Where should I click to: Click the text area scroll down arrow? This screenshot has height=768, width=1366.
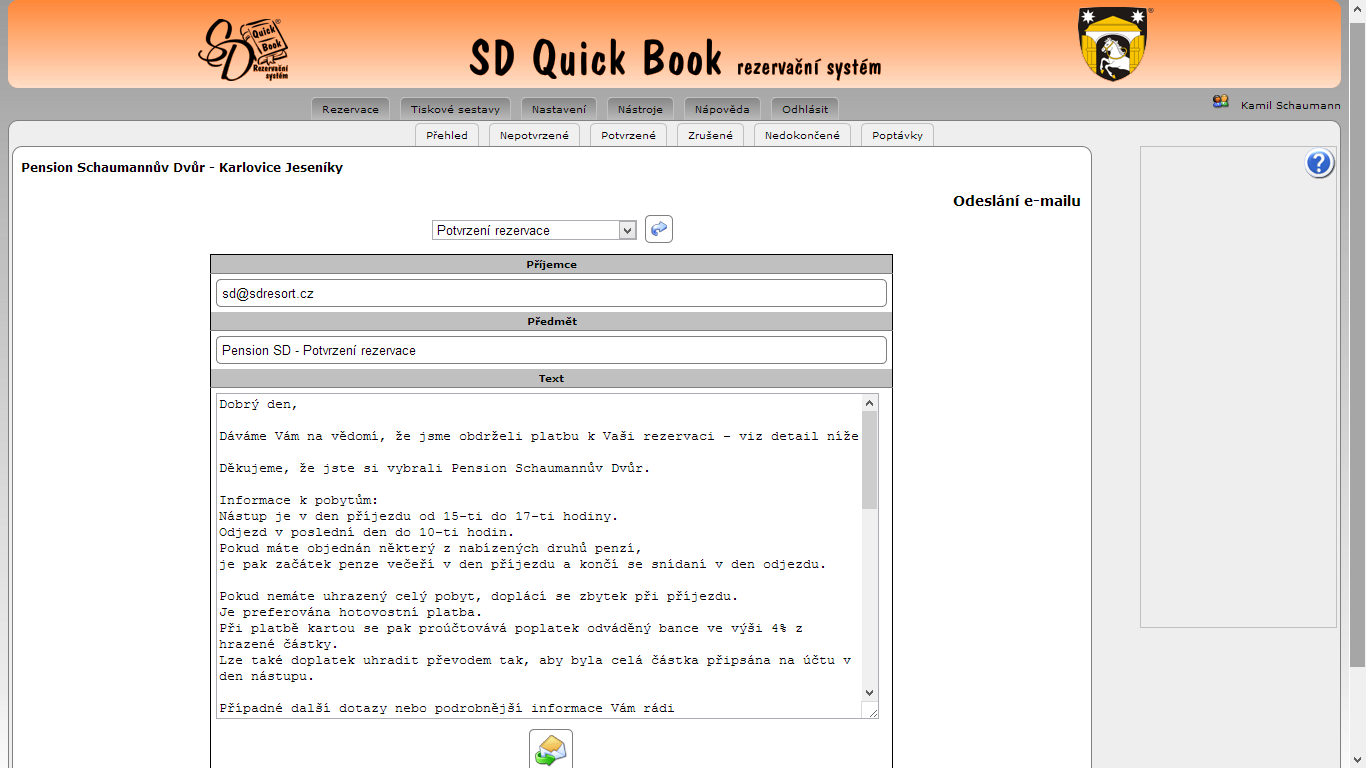click(x=869, y=692)
